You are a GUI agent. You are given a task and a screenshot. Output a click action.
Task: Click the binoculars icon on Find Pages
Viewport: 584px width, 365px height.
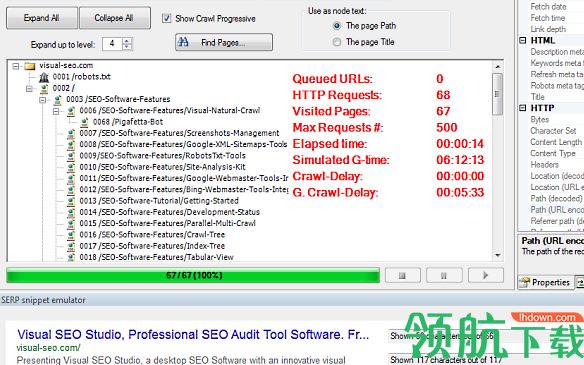183,42
